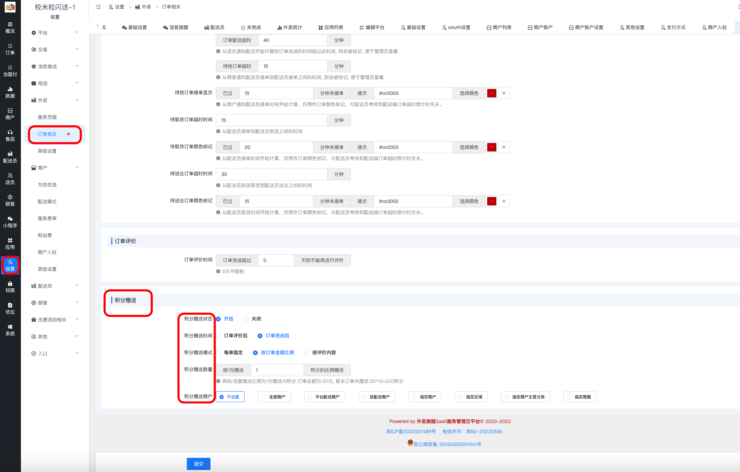The image size is (740, 472).
Task: Choose 每单固定 for 积分赠送模式
Action: pyautogui.click(x=219, y=352)
